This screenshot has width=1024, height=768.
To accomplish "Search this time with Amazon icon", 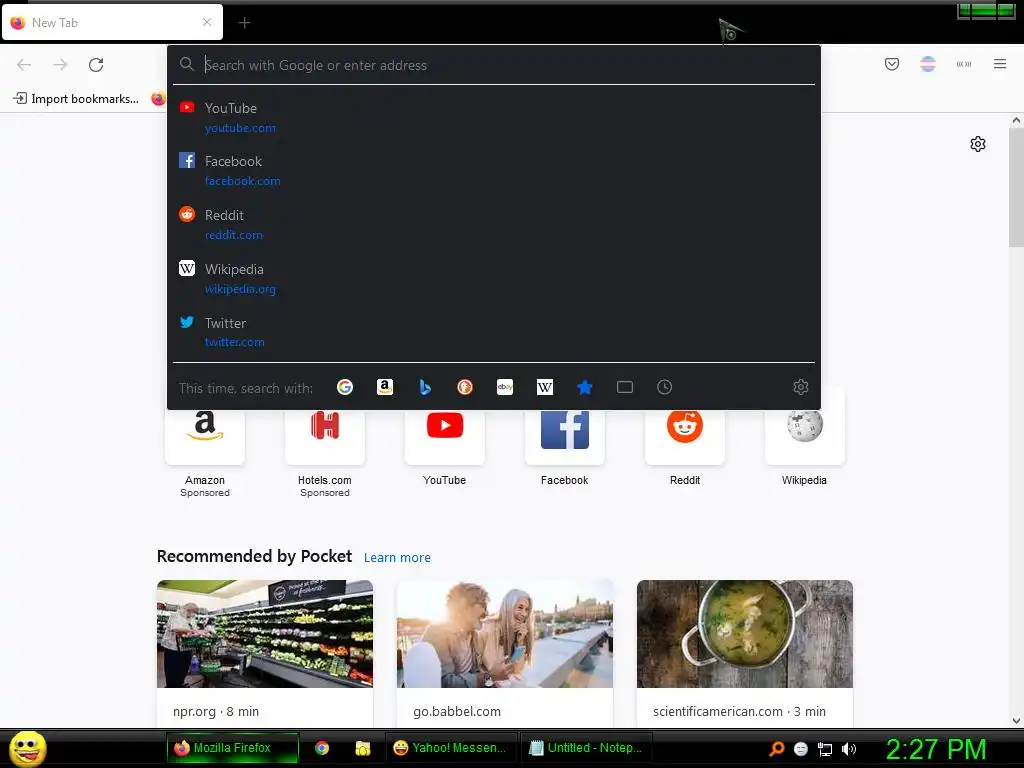I will [385, 387].
